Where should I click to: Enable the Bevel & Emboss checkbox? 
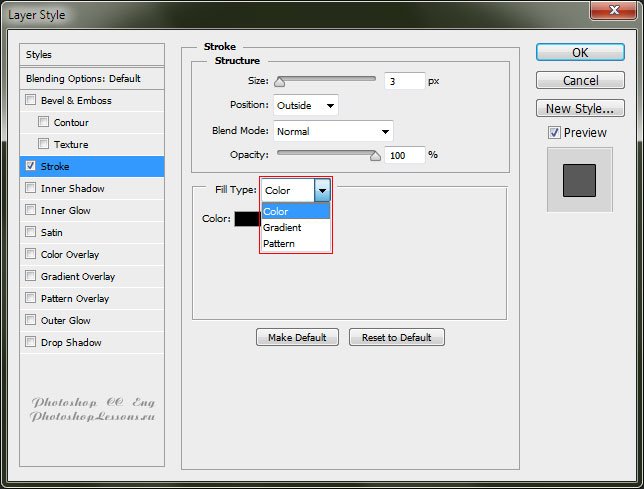coord(31,100)
